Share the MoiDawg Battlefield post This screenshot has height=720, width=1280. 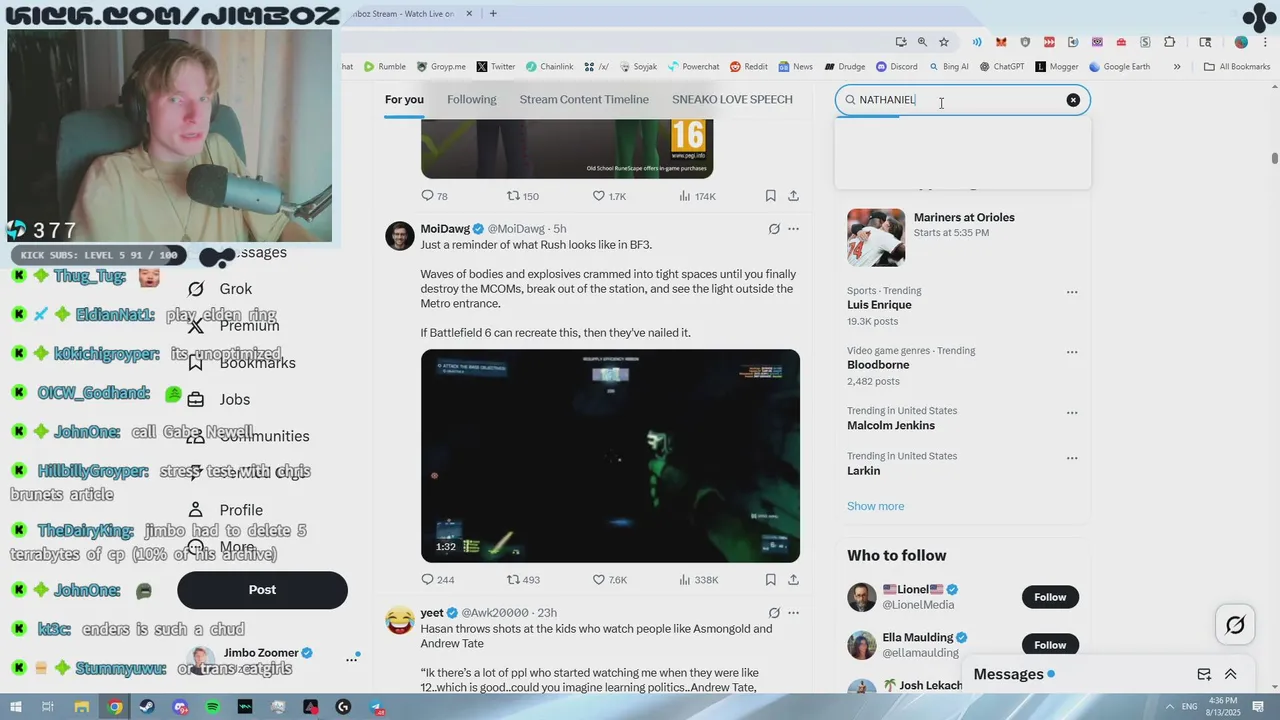coord(793,580)
